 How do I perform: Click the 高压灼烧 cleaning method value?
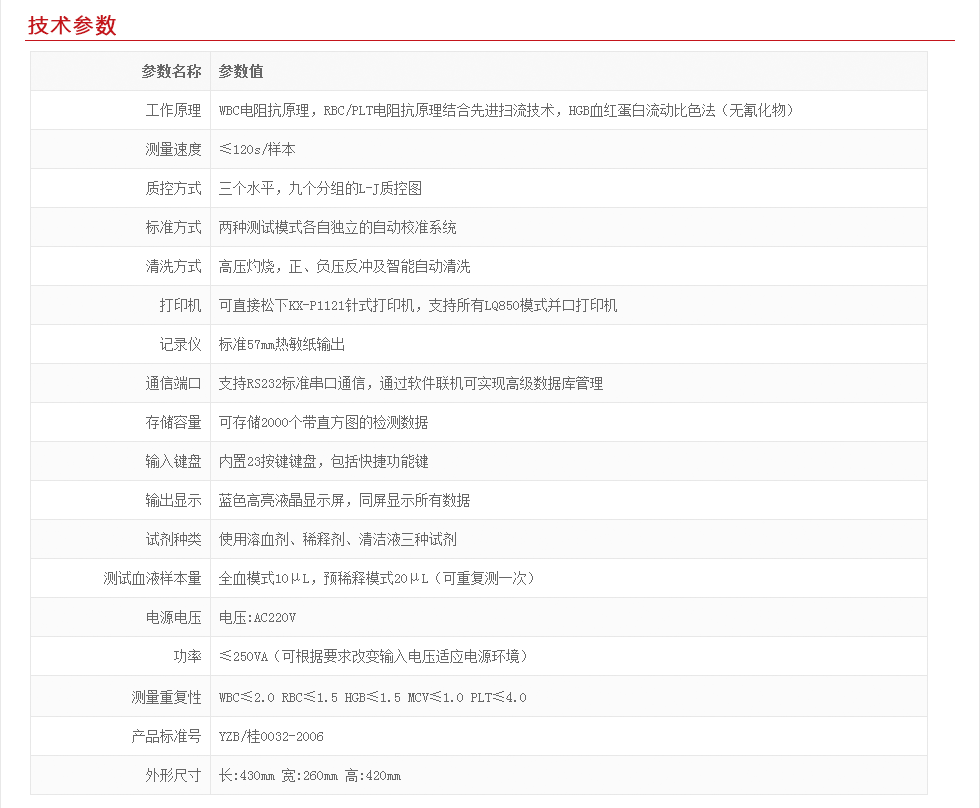(x=344, y=266)
